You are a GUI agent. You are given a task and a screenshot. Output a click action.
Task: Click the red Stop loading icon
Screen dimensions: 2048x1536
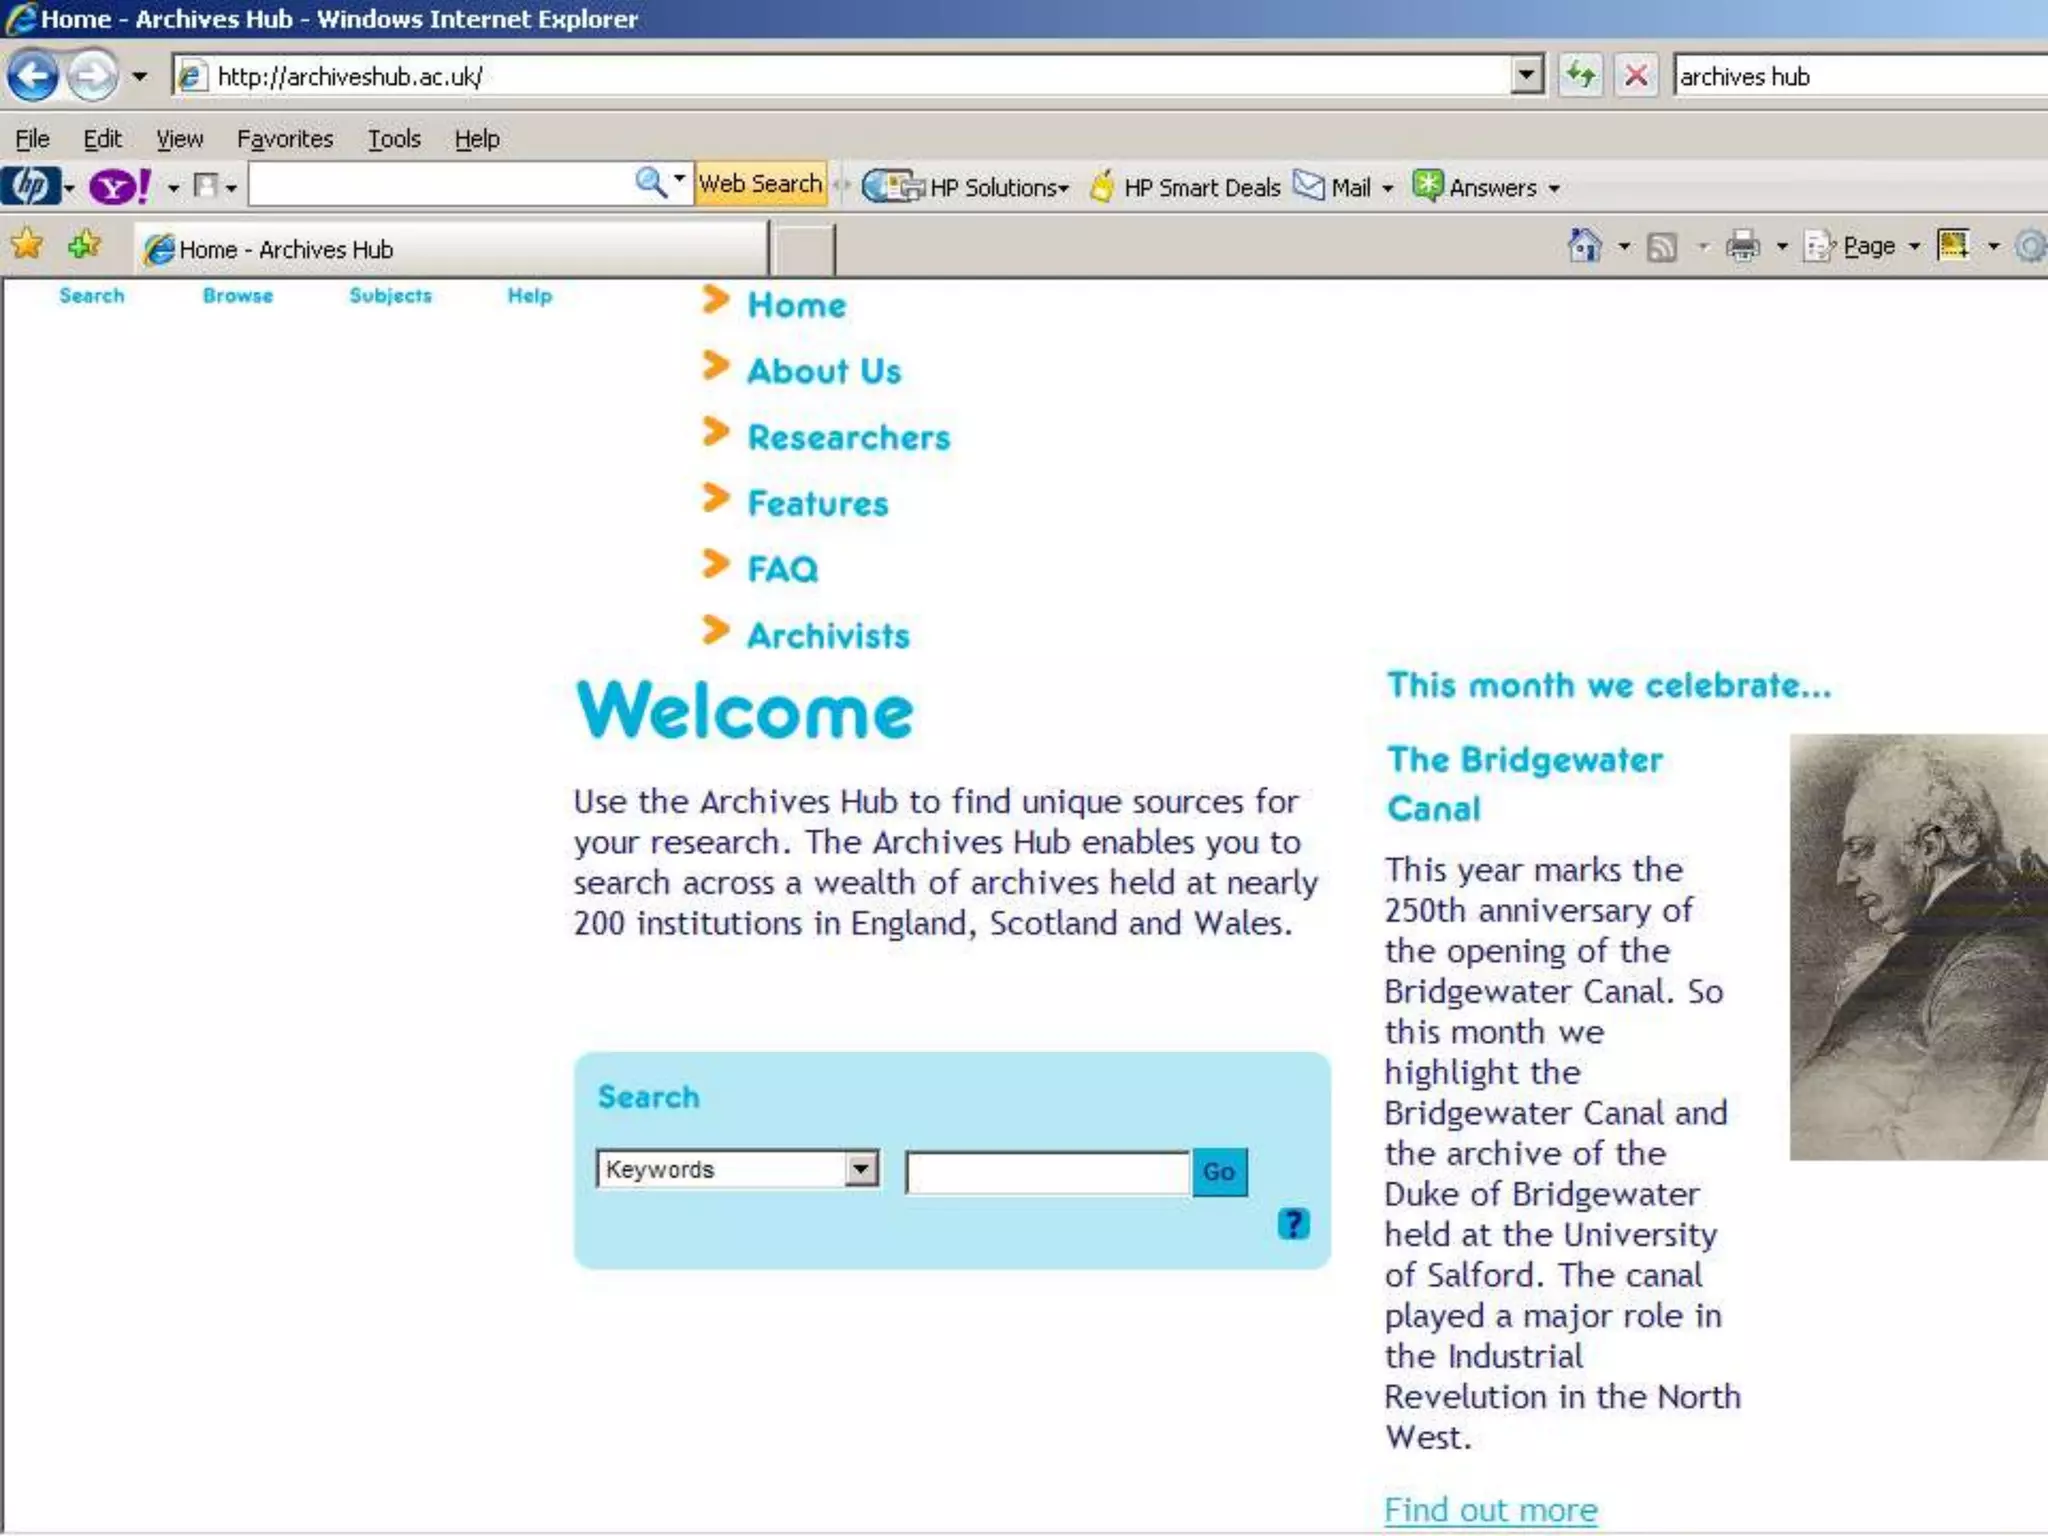click(x=1636, y=76)
